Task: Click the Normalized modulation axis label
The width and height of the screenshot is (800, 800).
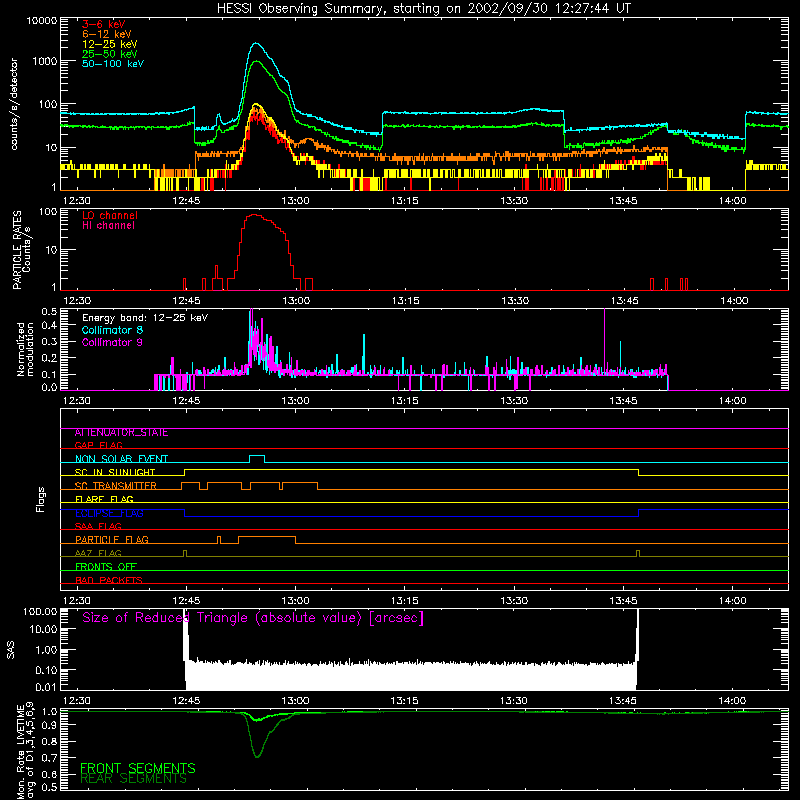Action: (25, 349)
